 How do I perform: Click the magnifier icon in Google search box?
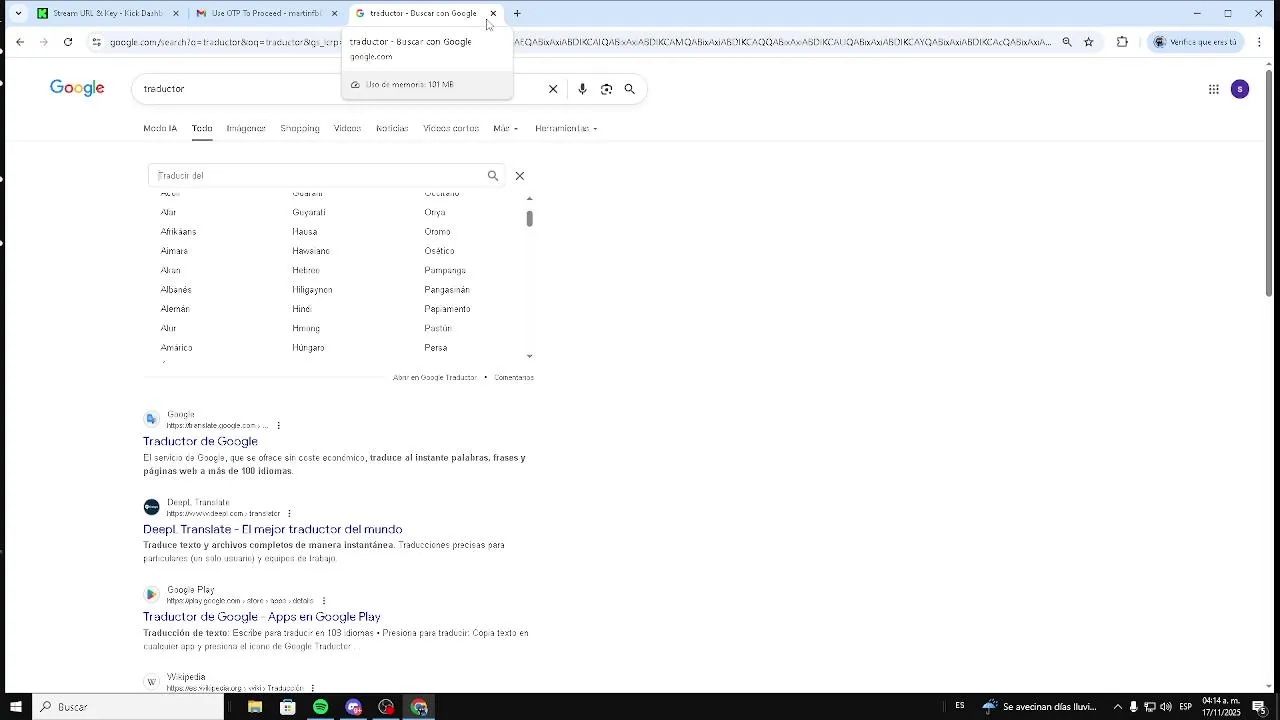[x=630, y=89]
